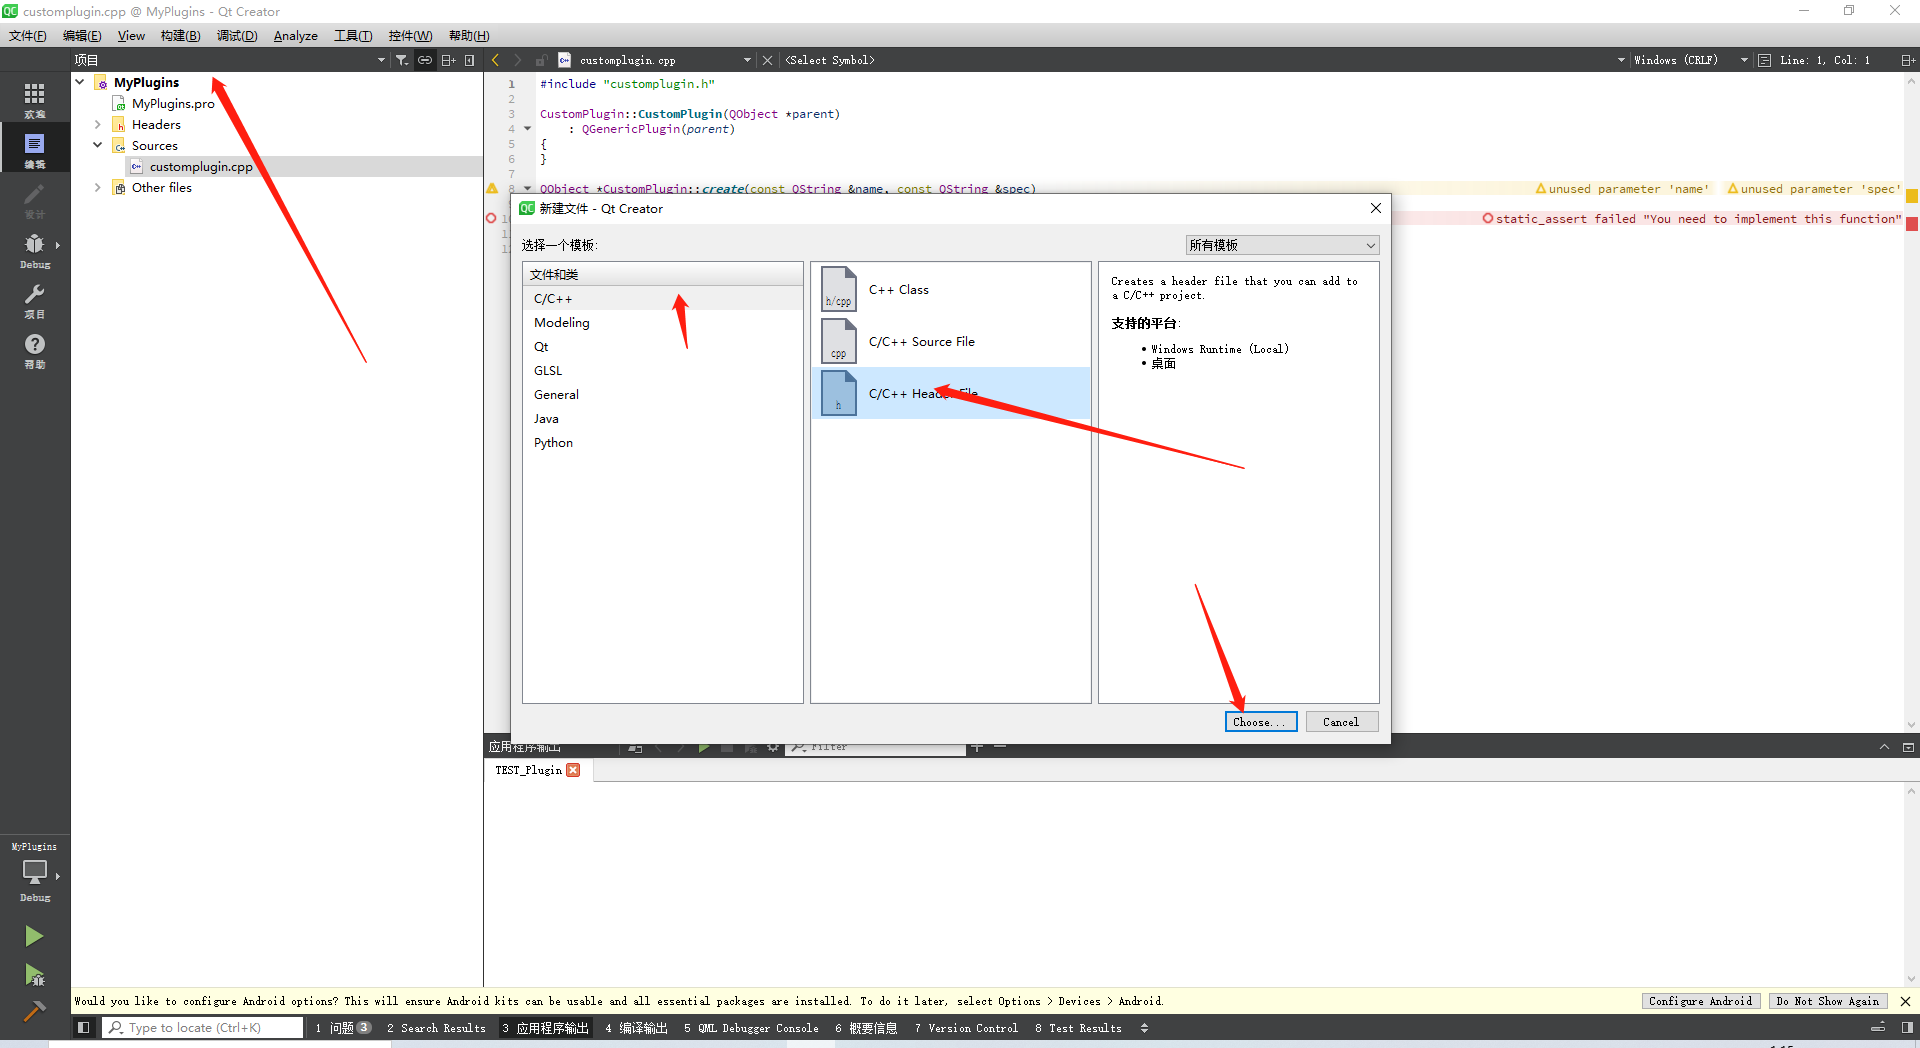The width and height of the screenshot is (1920, 1048).
Task: Open the 帮助(H) menu
Action: tap(469, 35)
